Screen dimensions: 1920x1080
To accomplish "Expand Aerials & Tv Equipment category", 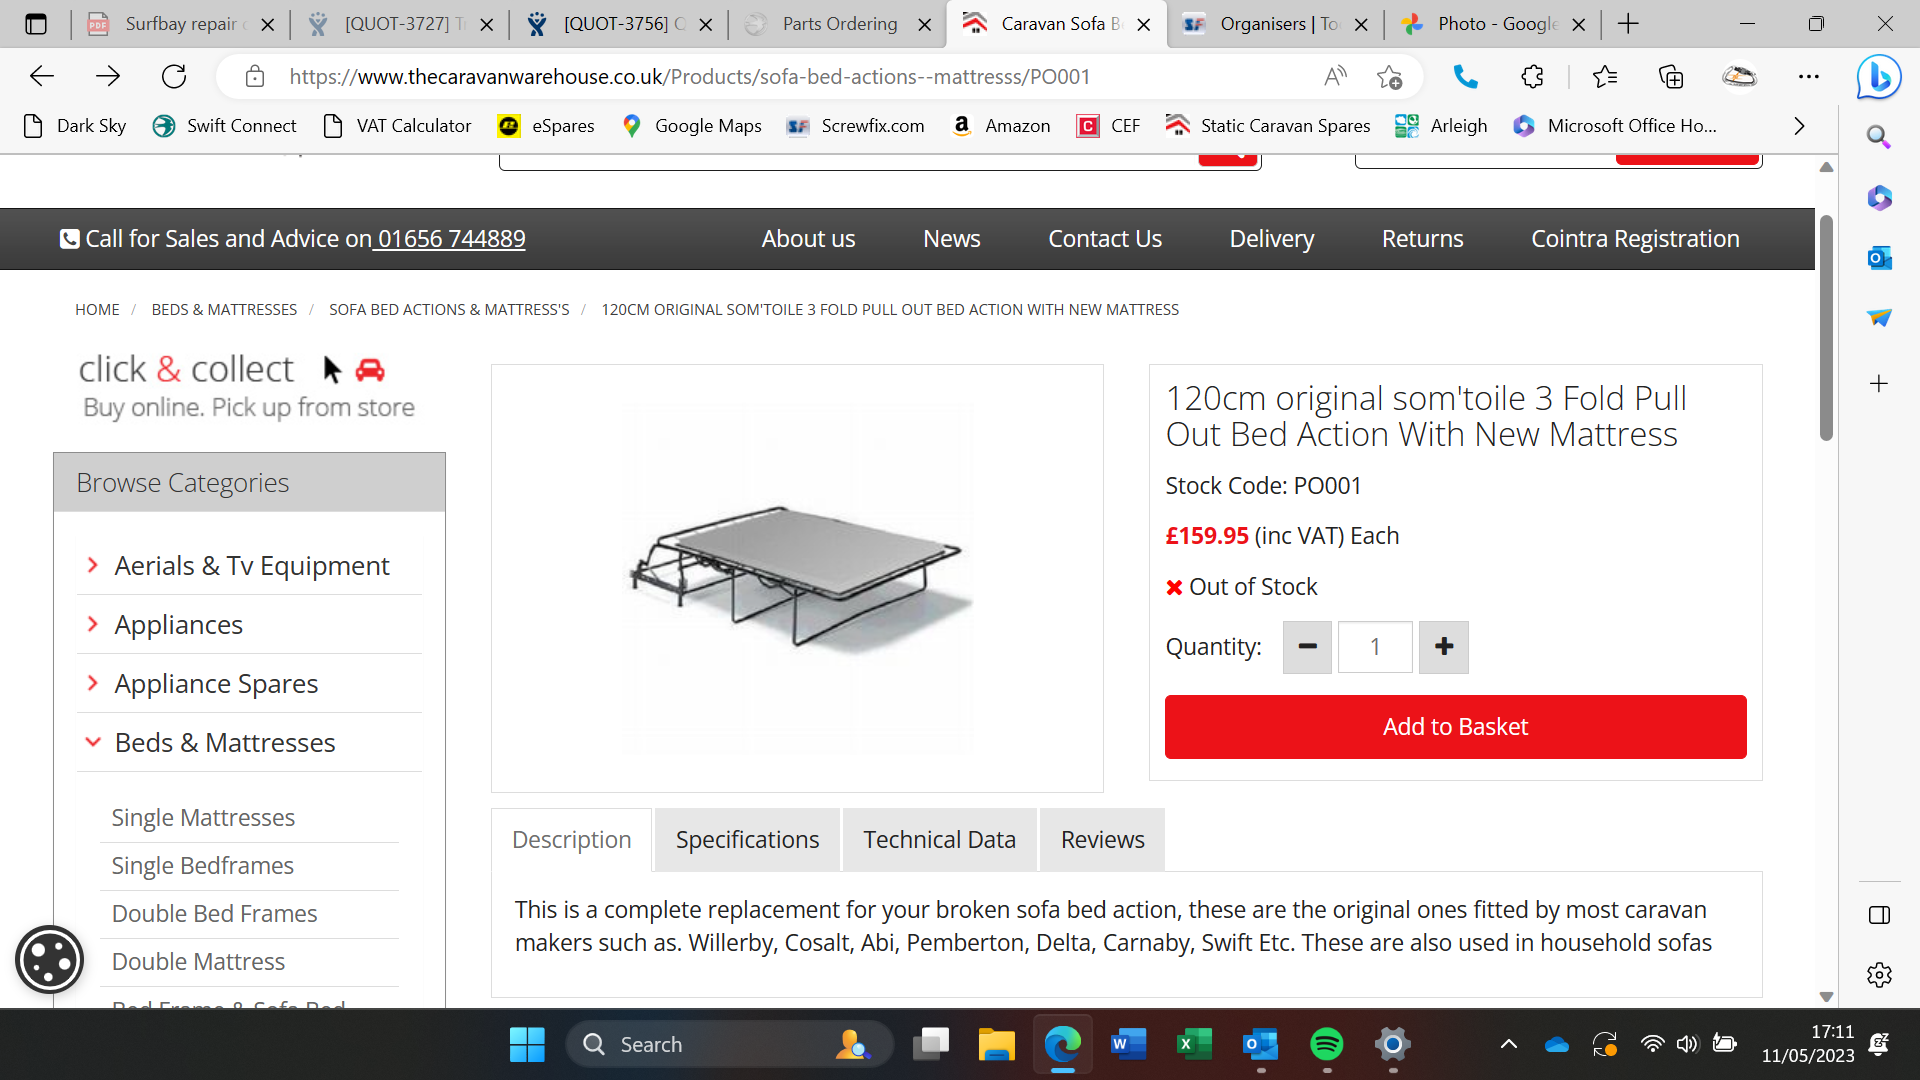I will 250,566.
